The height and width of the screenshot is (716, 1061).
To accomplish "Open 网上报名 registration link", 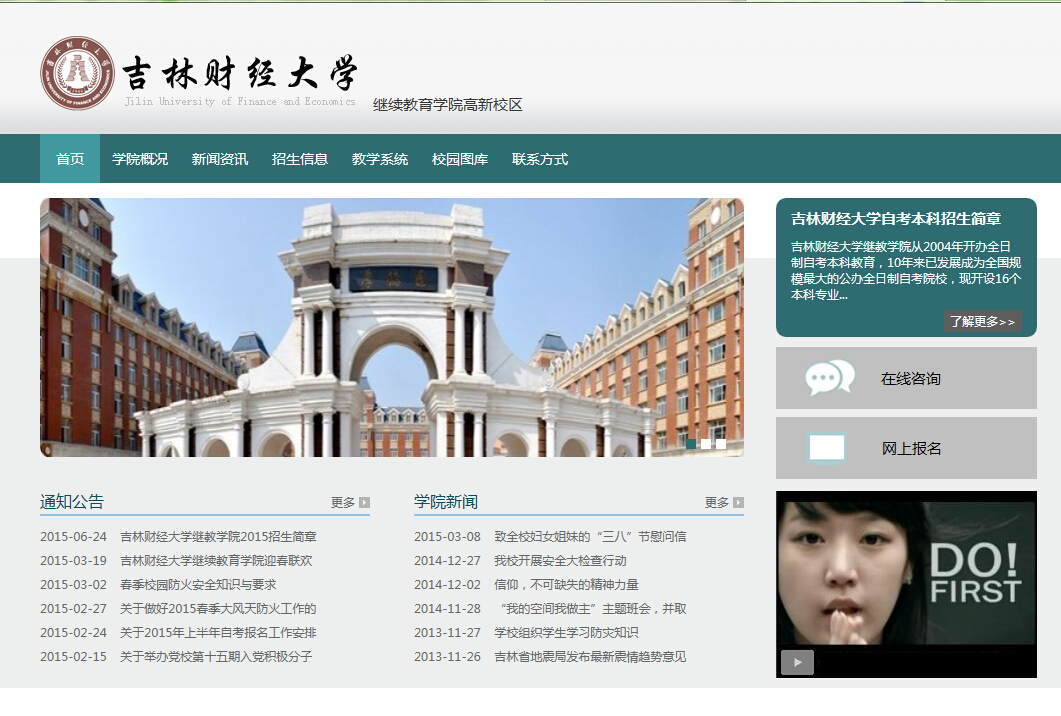I will coord(911,449).
